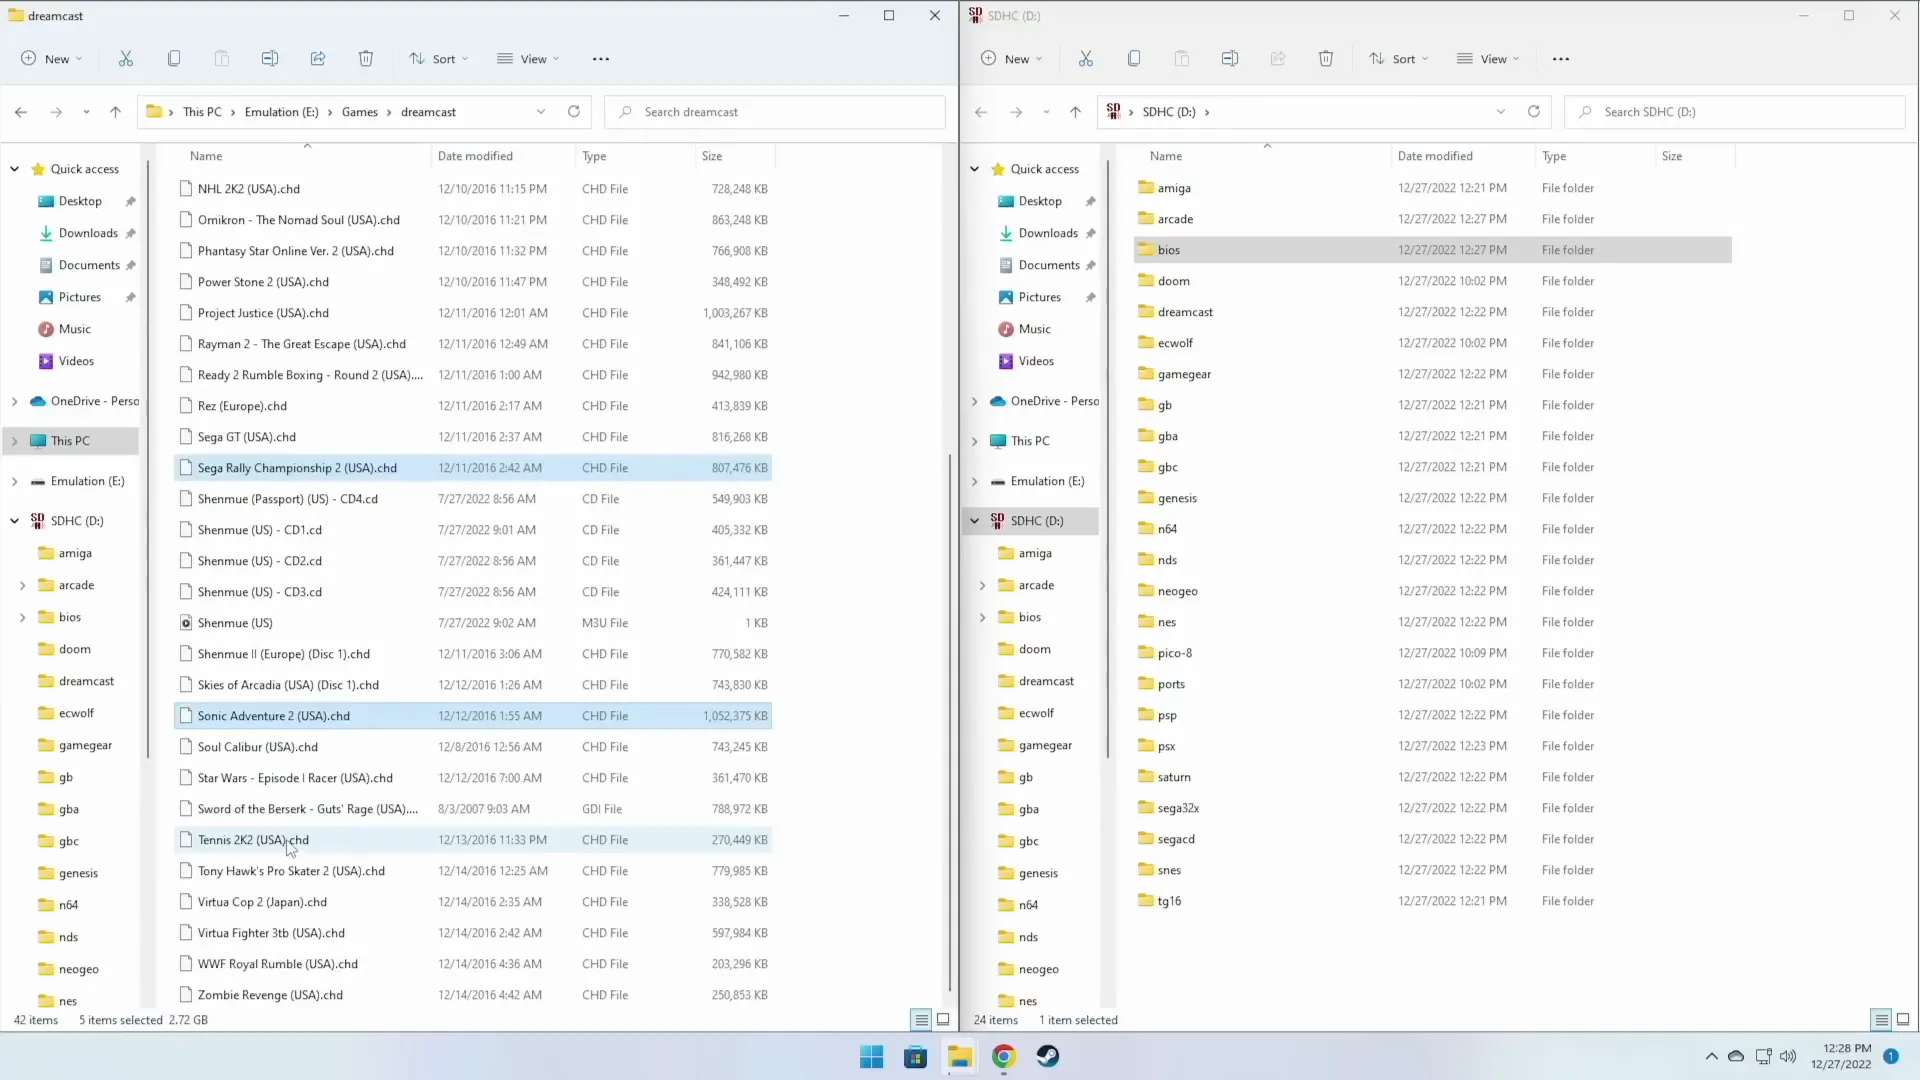This screenshot has height=1080, width=1920.
Task: Open clock and date in taskbar
Action: pos(1841,1056)
